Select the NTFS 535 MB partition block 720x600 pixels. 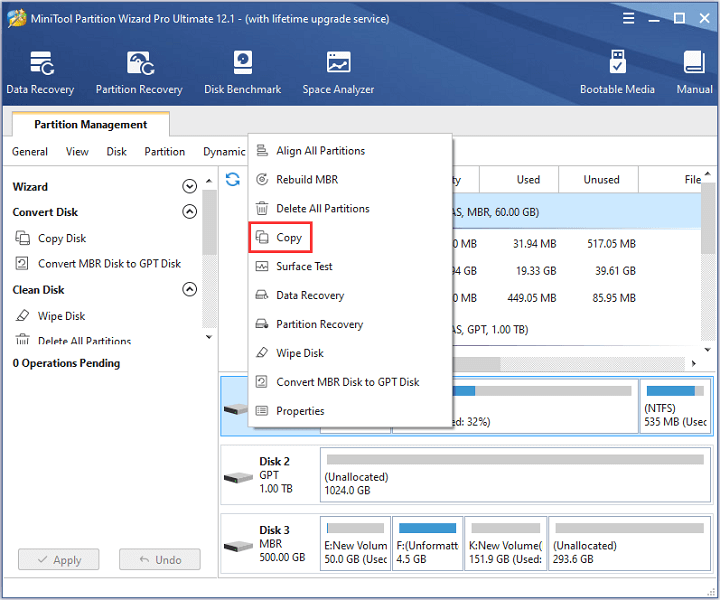point(675,406)
